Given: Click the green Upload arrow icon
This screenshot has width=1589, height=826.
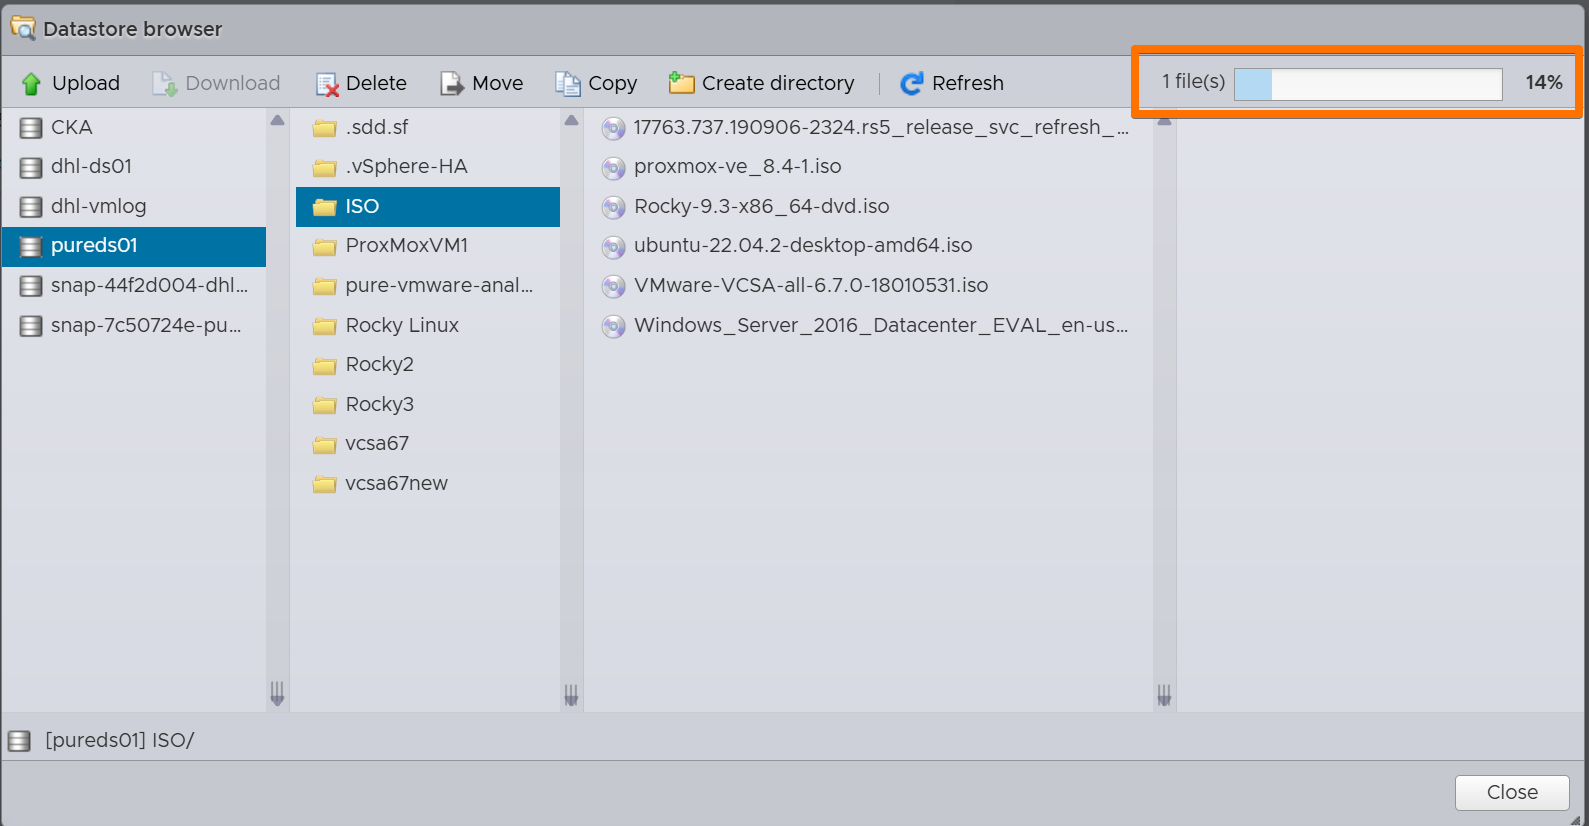Looking at the screenshot, I should (31, 84).
